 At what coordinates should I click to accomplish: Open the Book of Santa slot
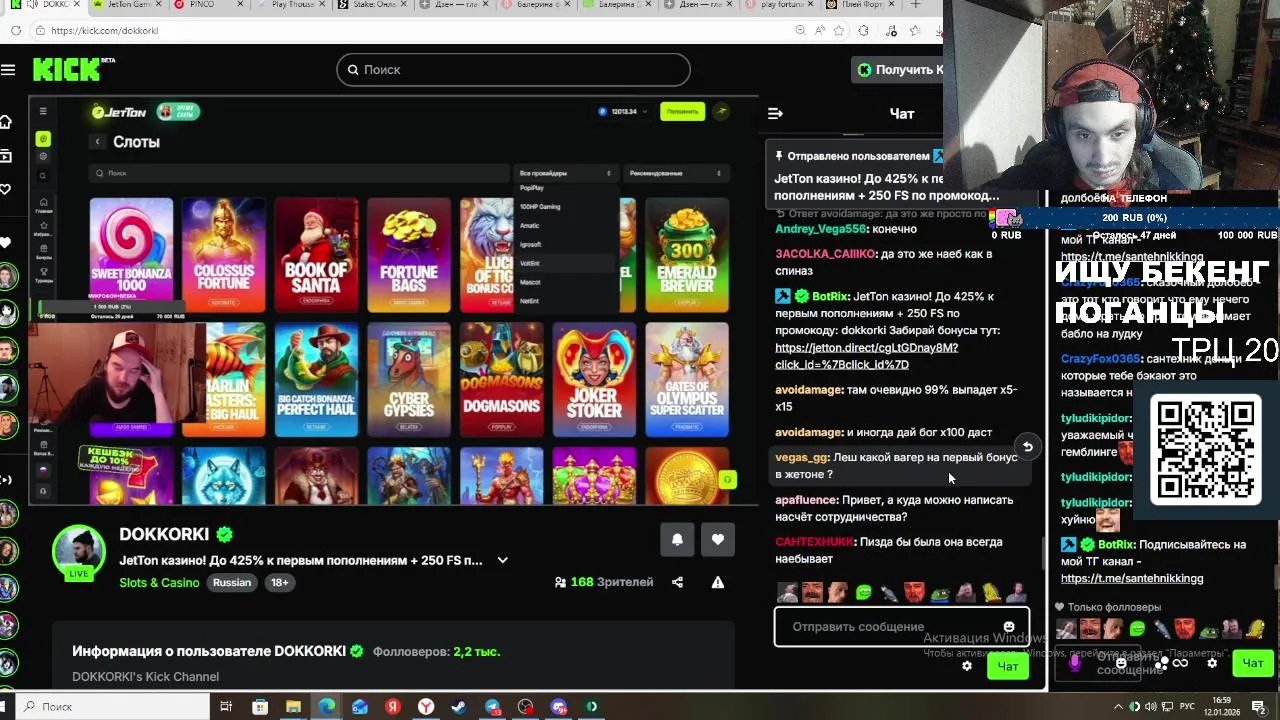(x=316, y=256)
